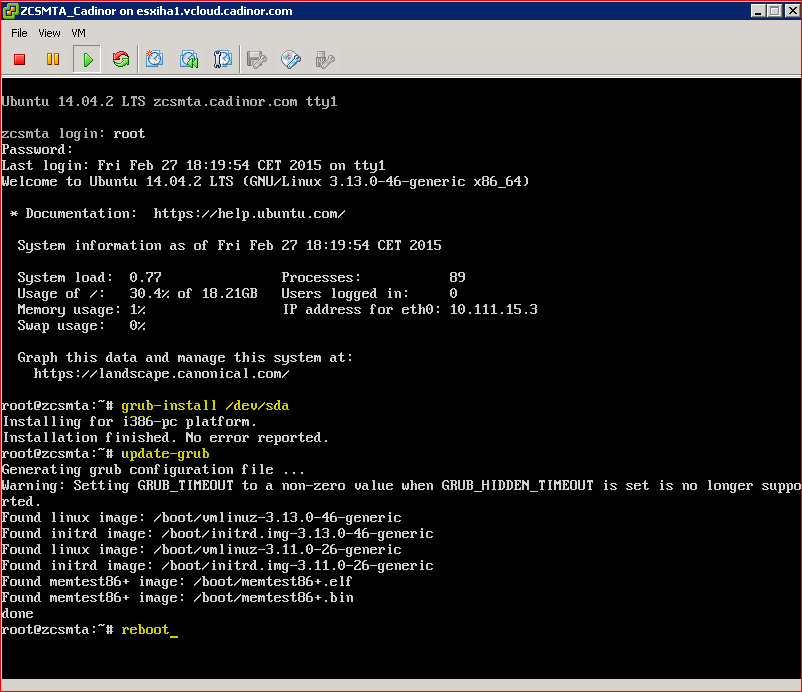
Task: Click the 'System load: 0.77' text
Action: click(x=90, y=277)
